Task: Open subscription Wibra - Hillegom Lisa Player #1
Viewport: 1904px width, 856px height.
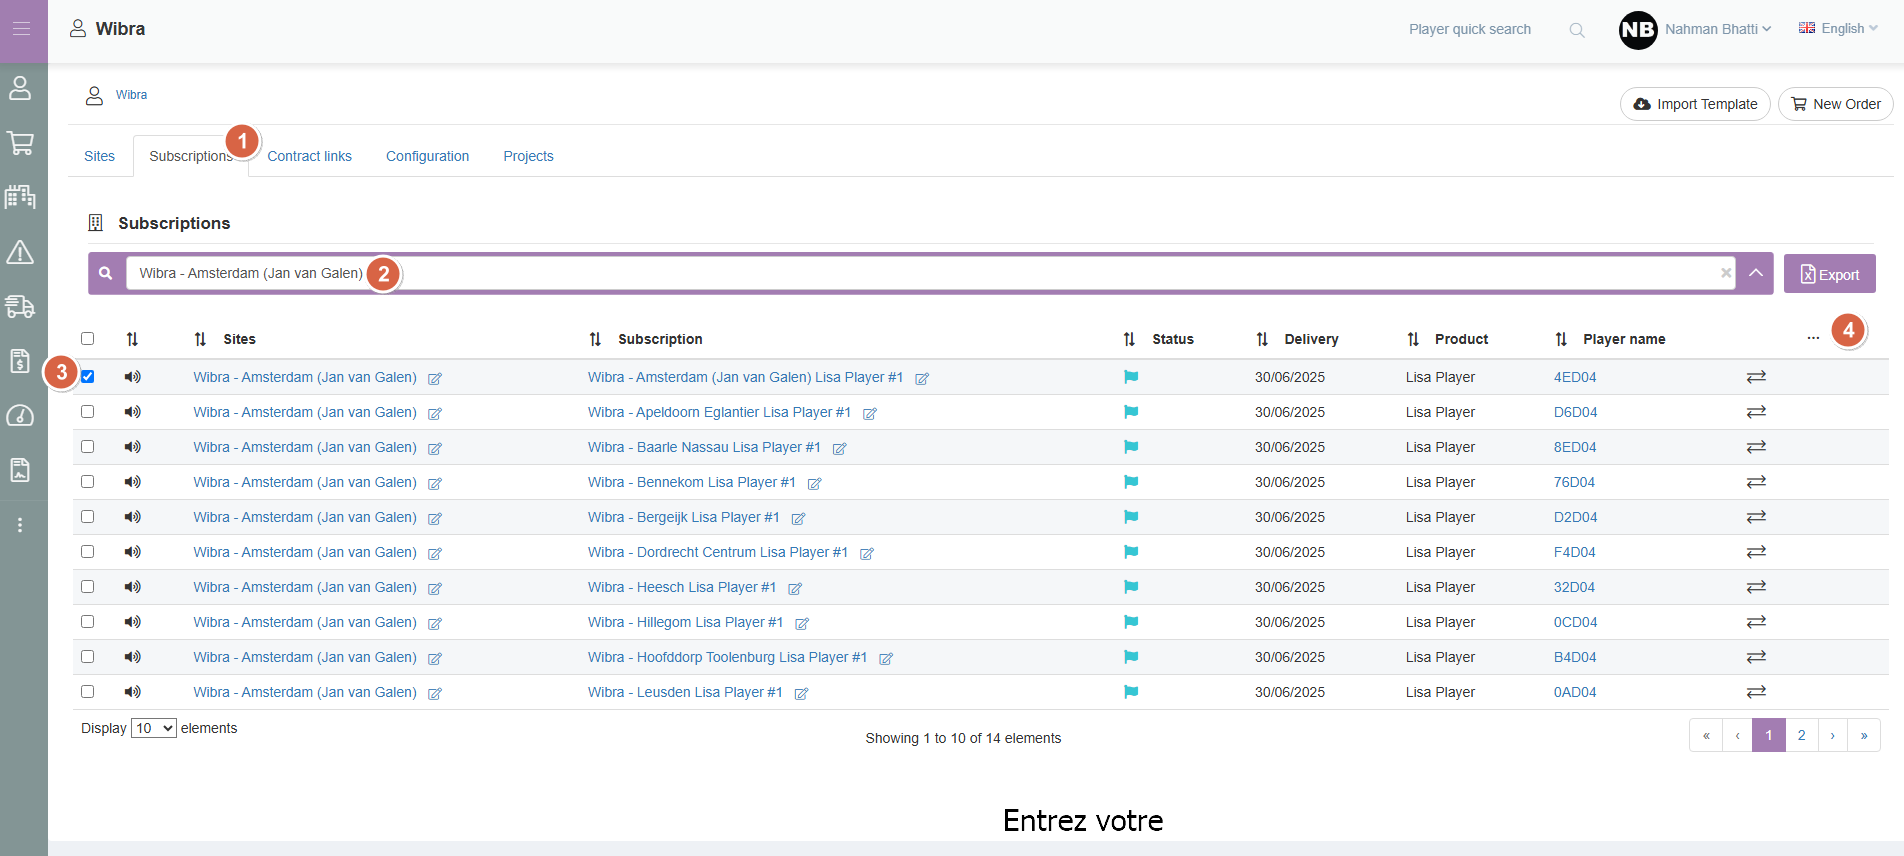Action: click(x=685, y=622)
